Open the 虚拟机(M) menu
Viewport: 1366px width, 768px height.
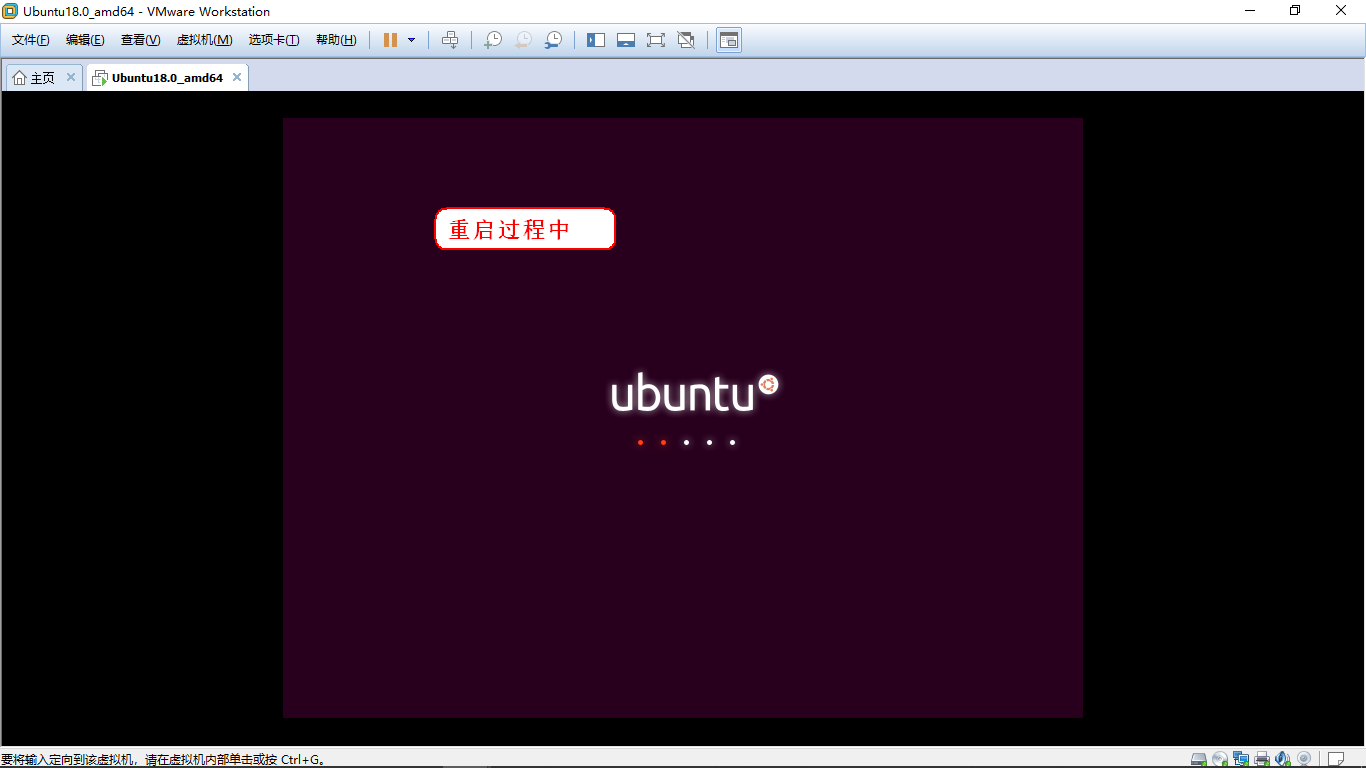[204, 40]
